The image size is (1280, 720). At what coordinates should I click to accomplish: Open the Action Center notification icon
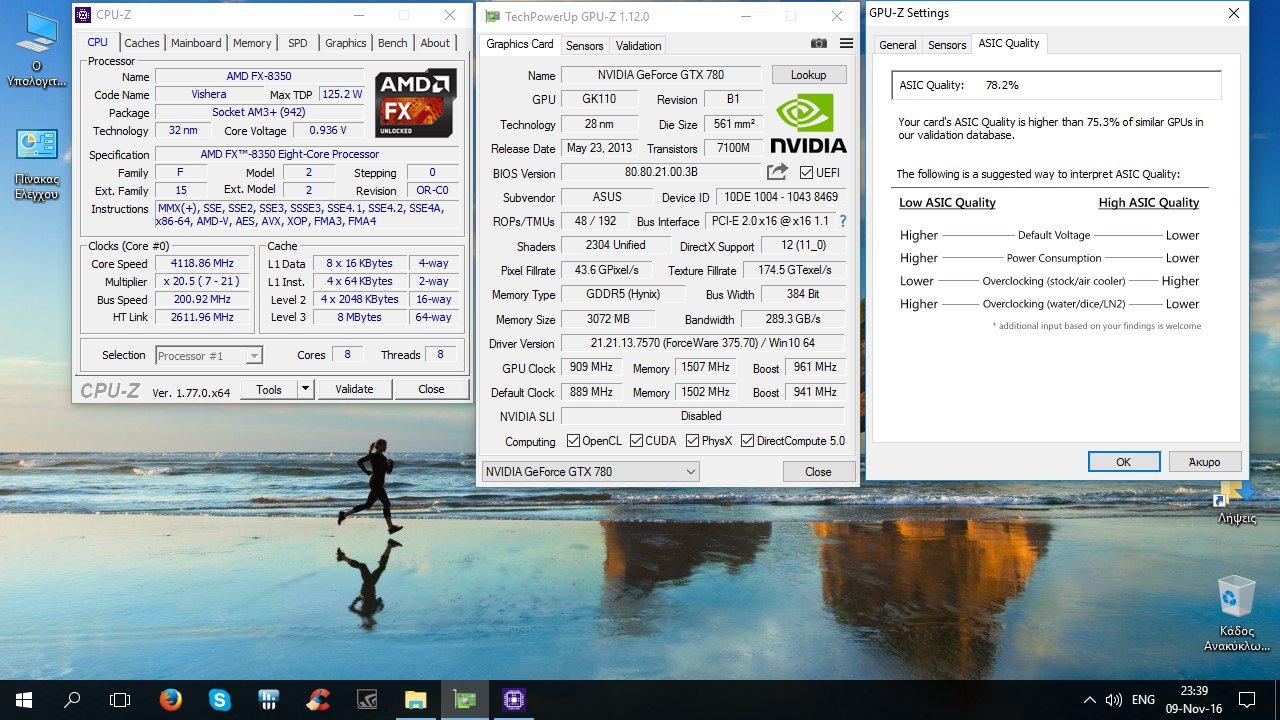click(1247, 700)
